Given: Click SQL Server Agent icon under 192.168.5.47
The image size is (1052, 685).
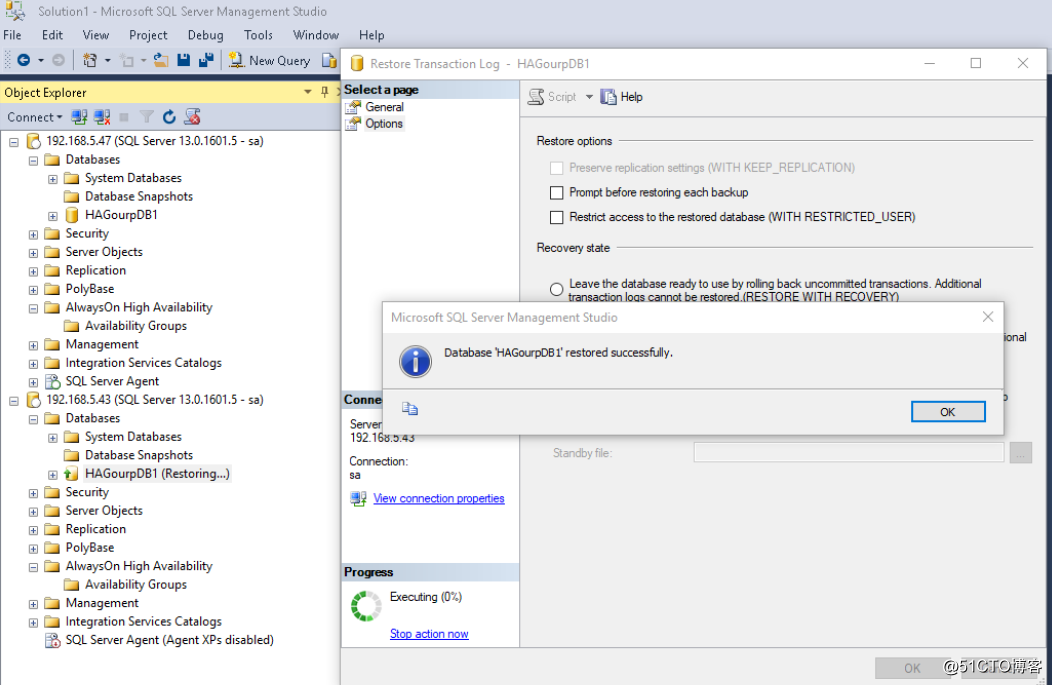Looking at the screenshot, I should (x=52, y=381).
